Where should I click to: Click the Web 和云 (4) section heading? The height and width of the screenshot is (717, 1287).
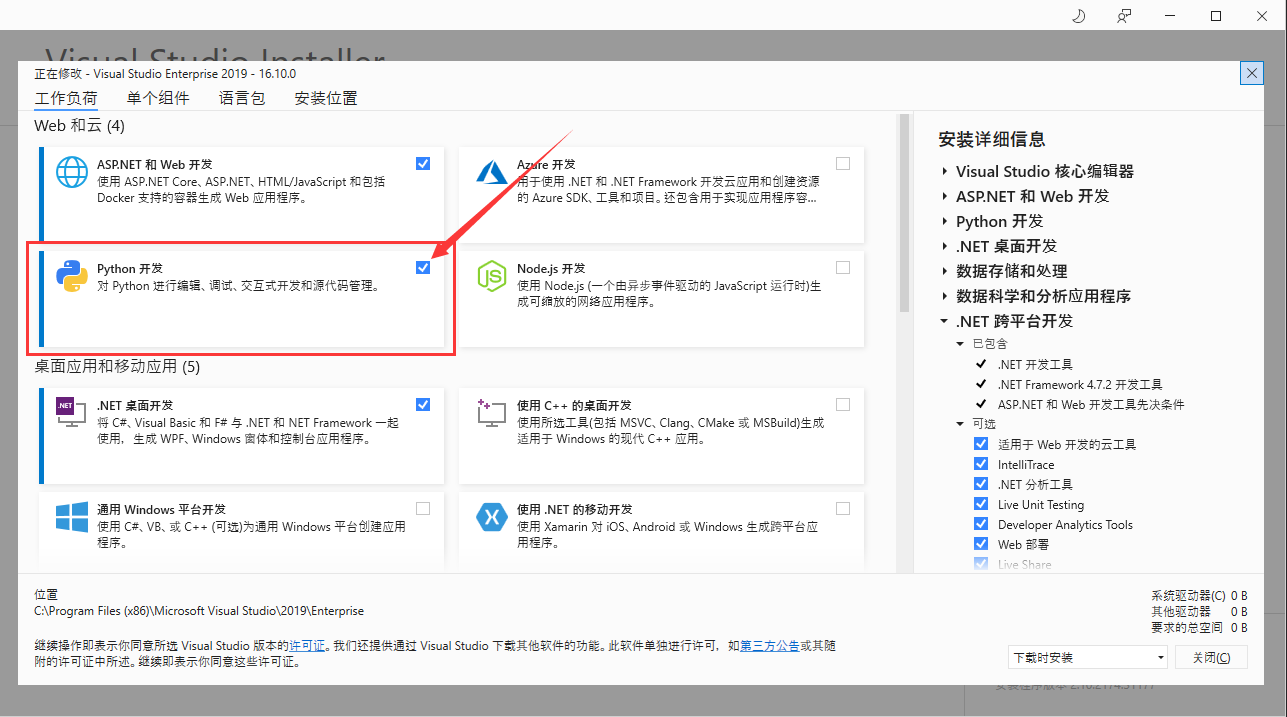80,126
